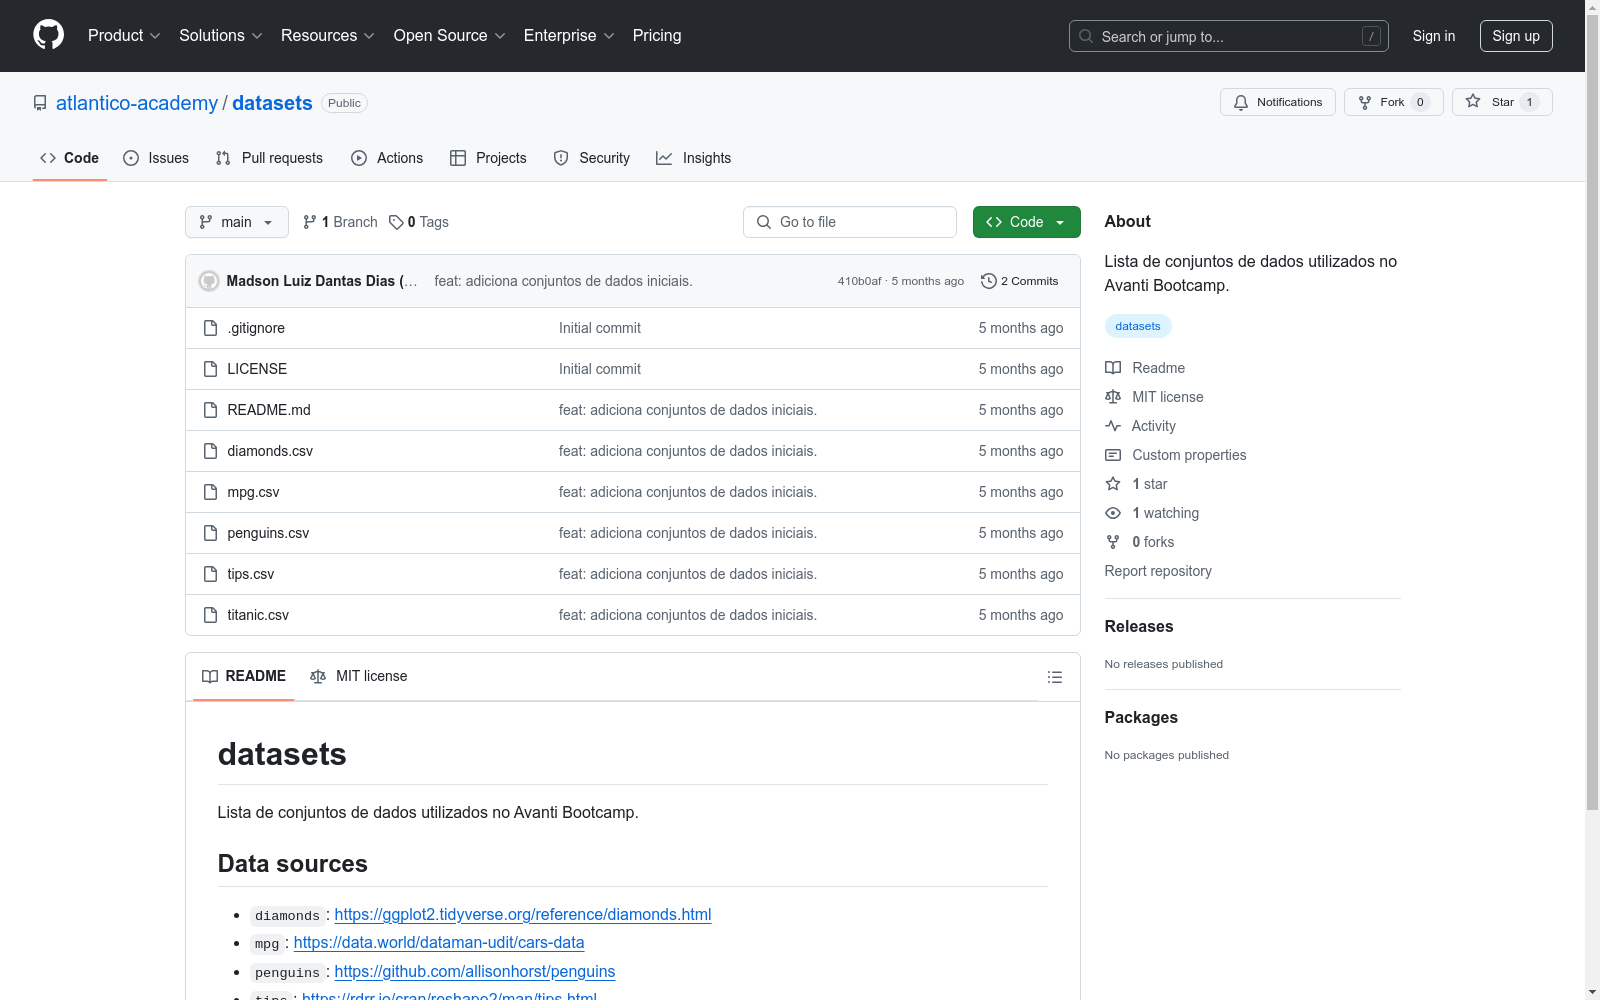Open the green Code dropdown button
Image resolution: width=1600 pixels, height=1000 pixels.
[1026, 222]
